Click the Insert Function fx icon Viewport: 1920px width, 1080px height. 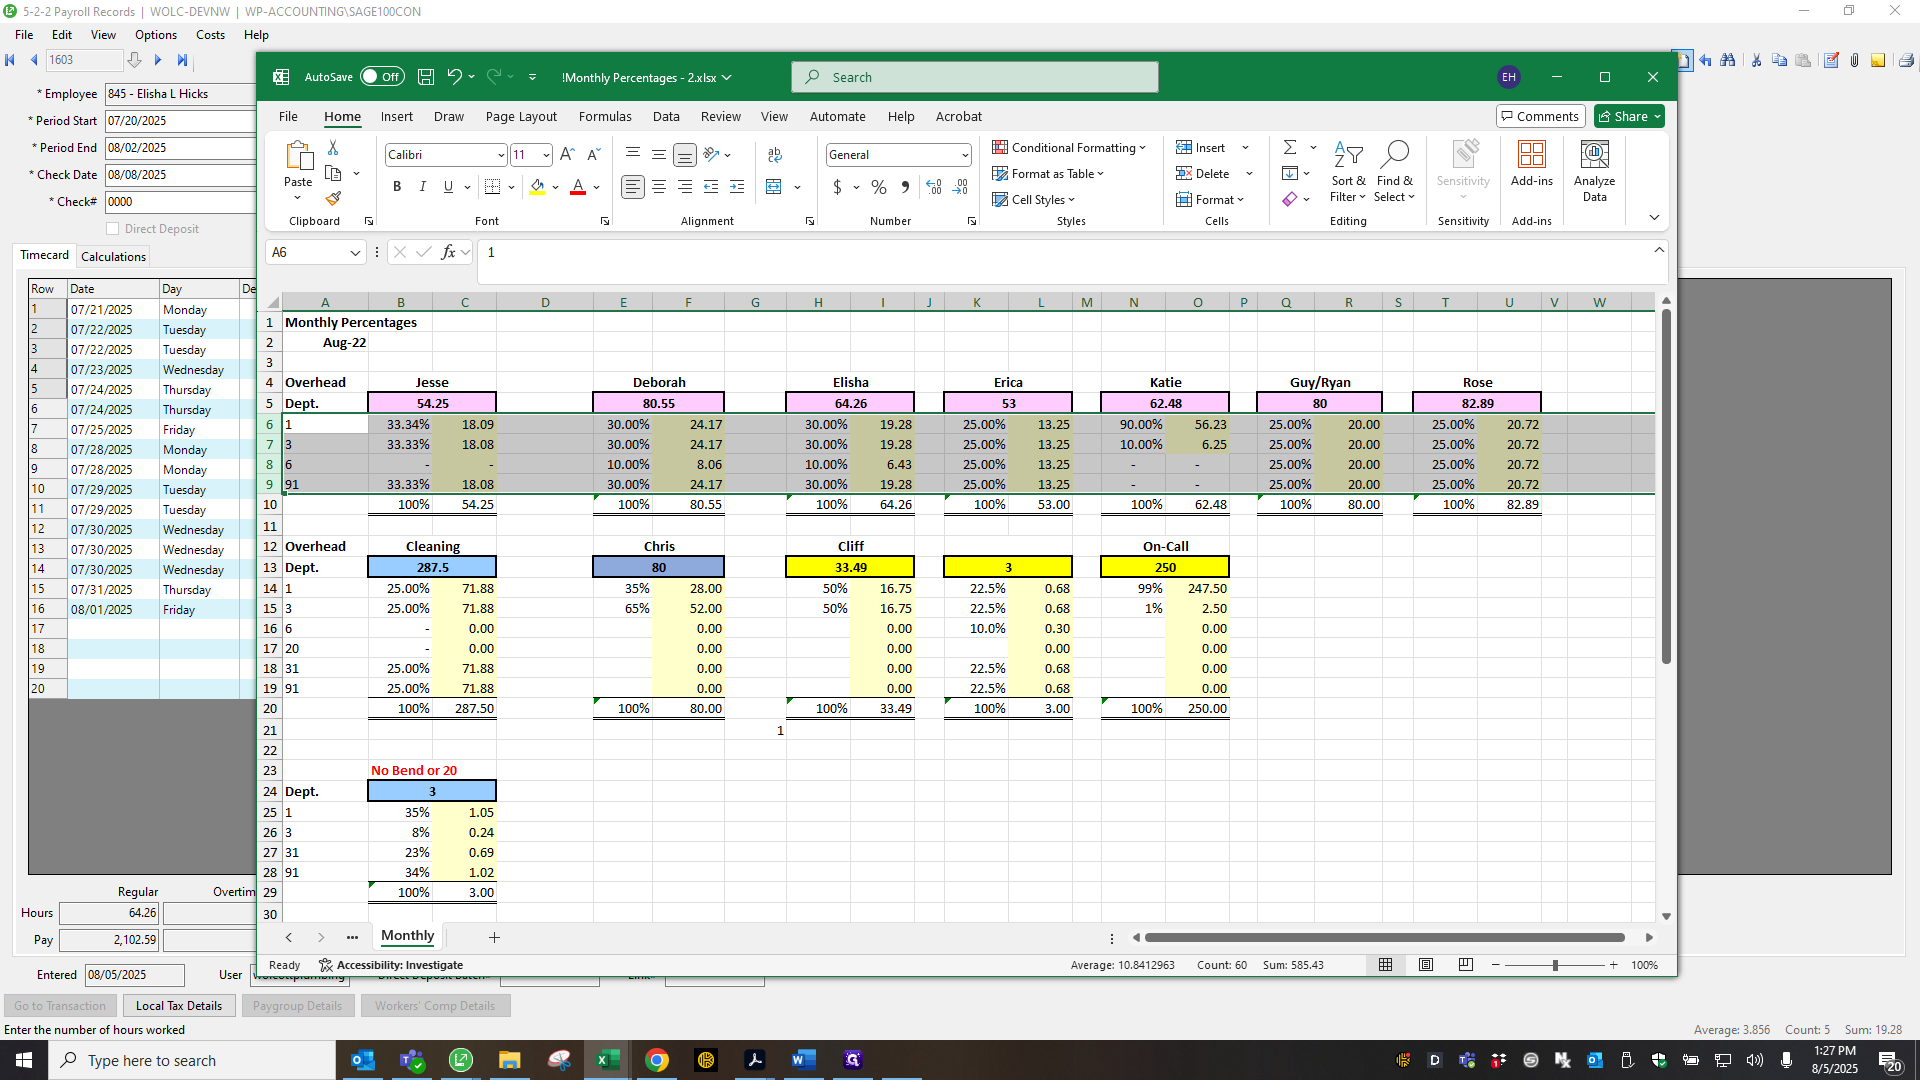[x=449, y=252]
